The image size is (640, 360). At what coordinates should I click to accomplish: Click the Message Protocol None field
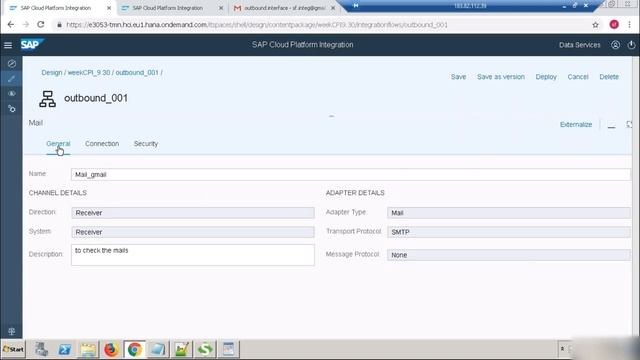[x=509, y=255]
